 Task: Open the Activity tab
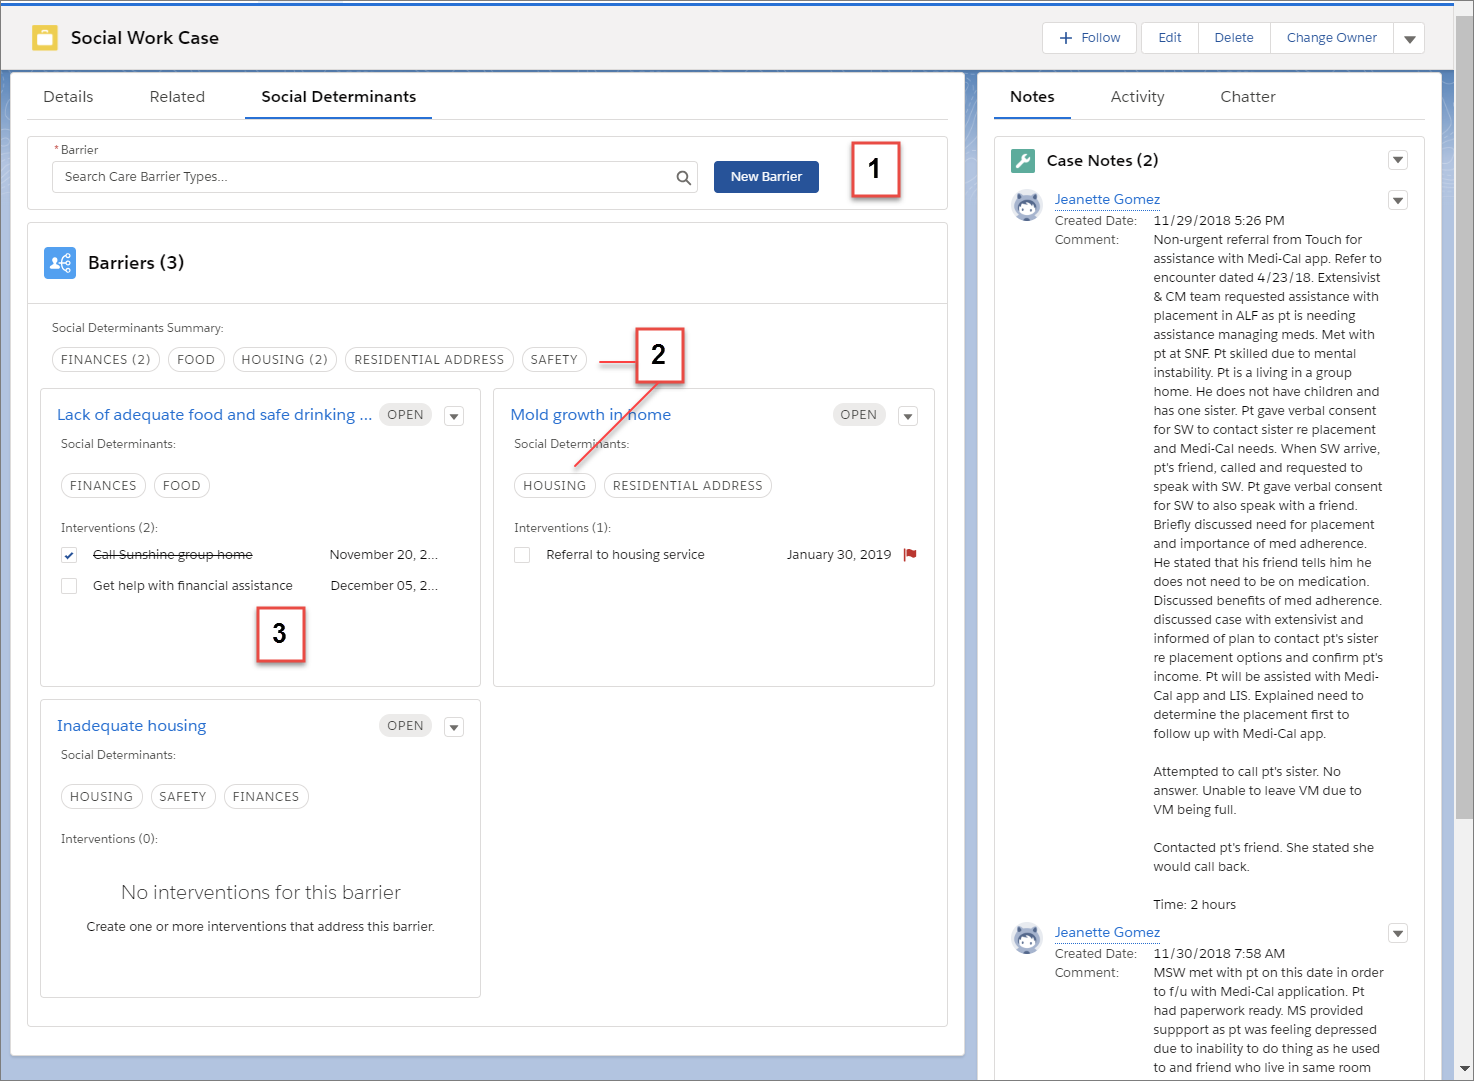1137,97
